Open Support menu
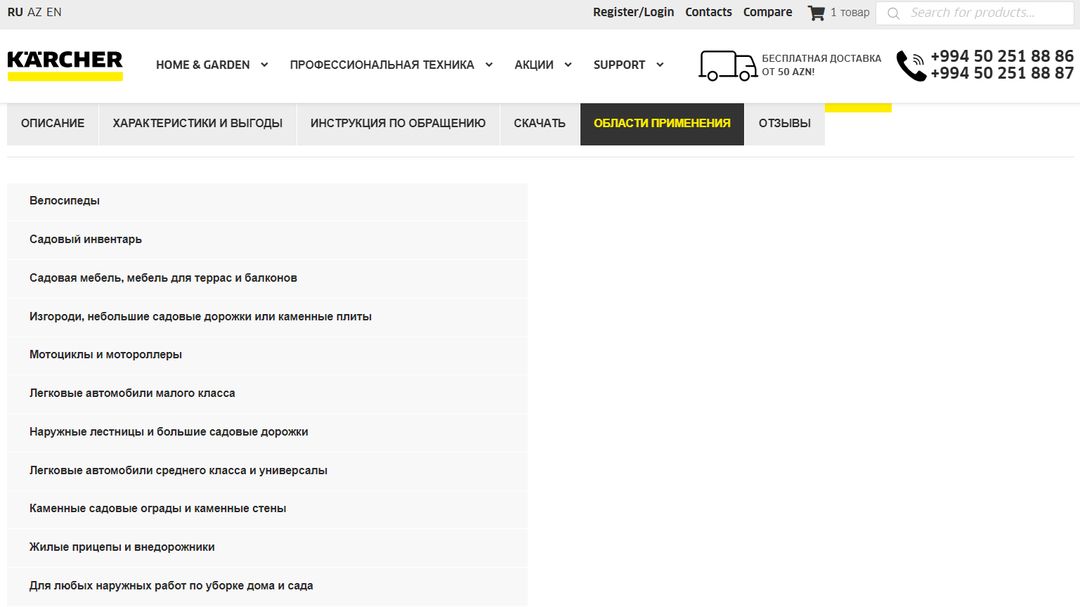1080x607 pixels. (619, 65)
